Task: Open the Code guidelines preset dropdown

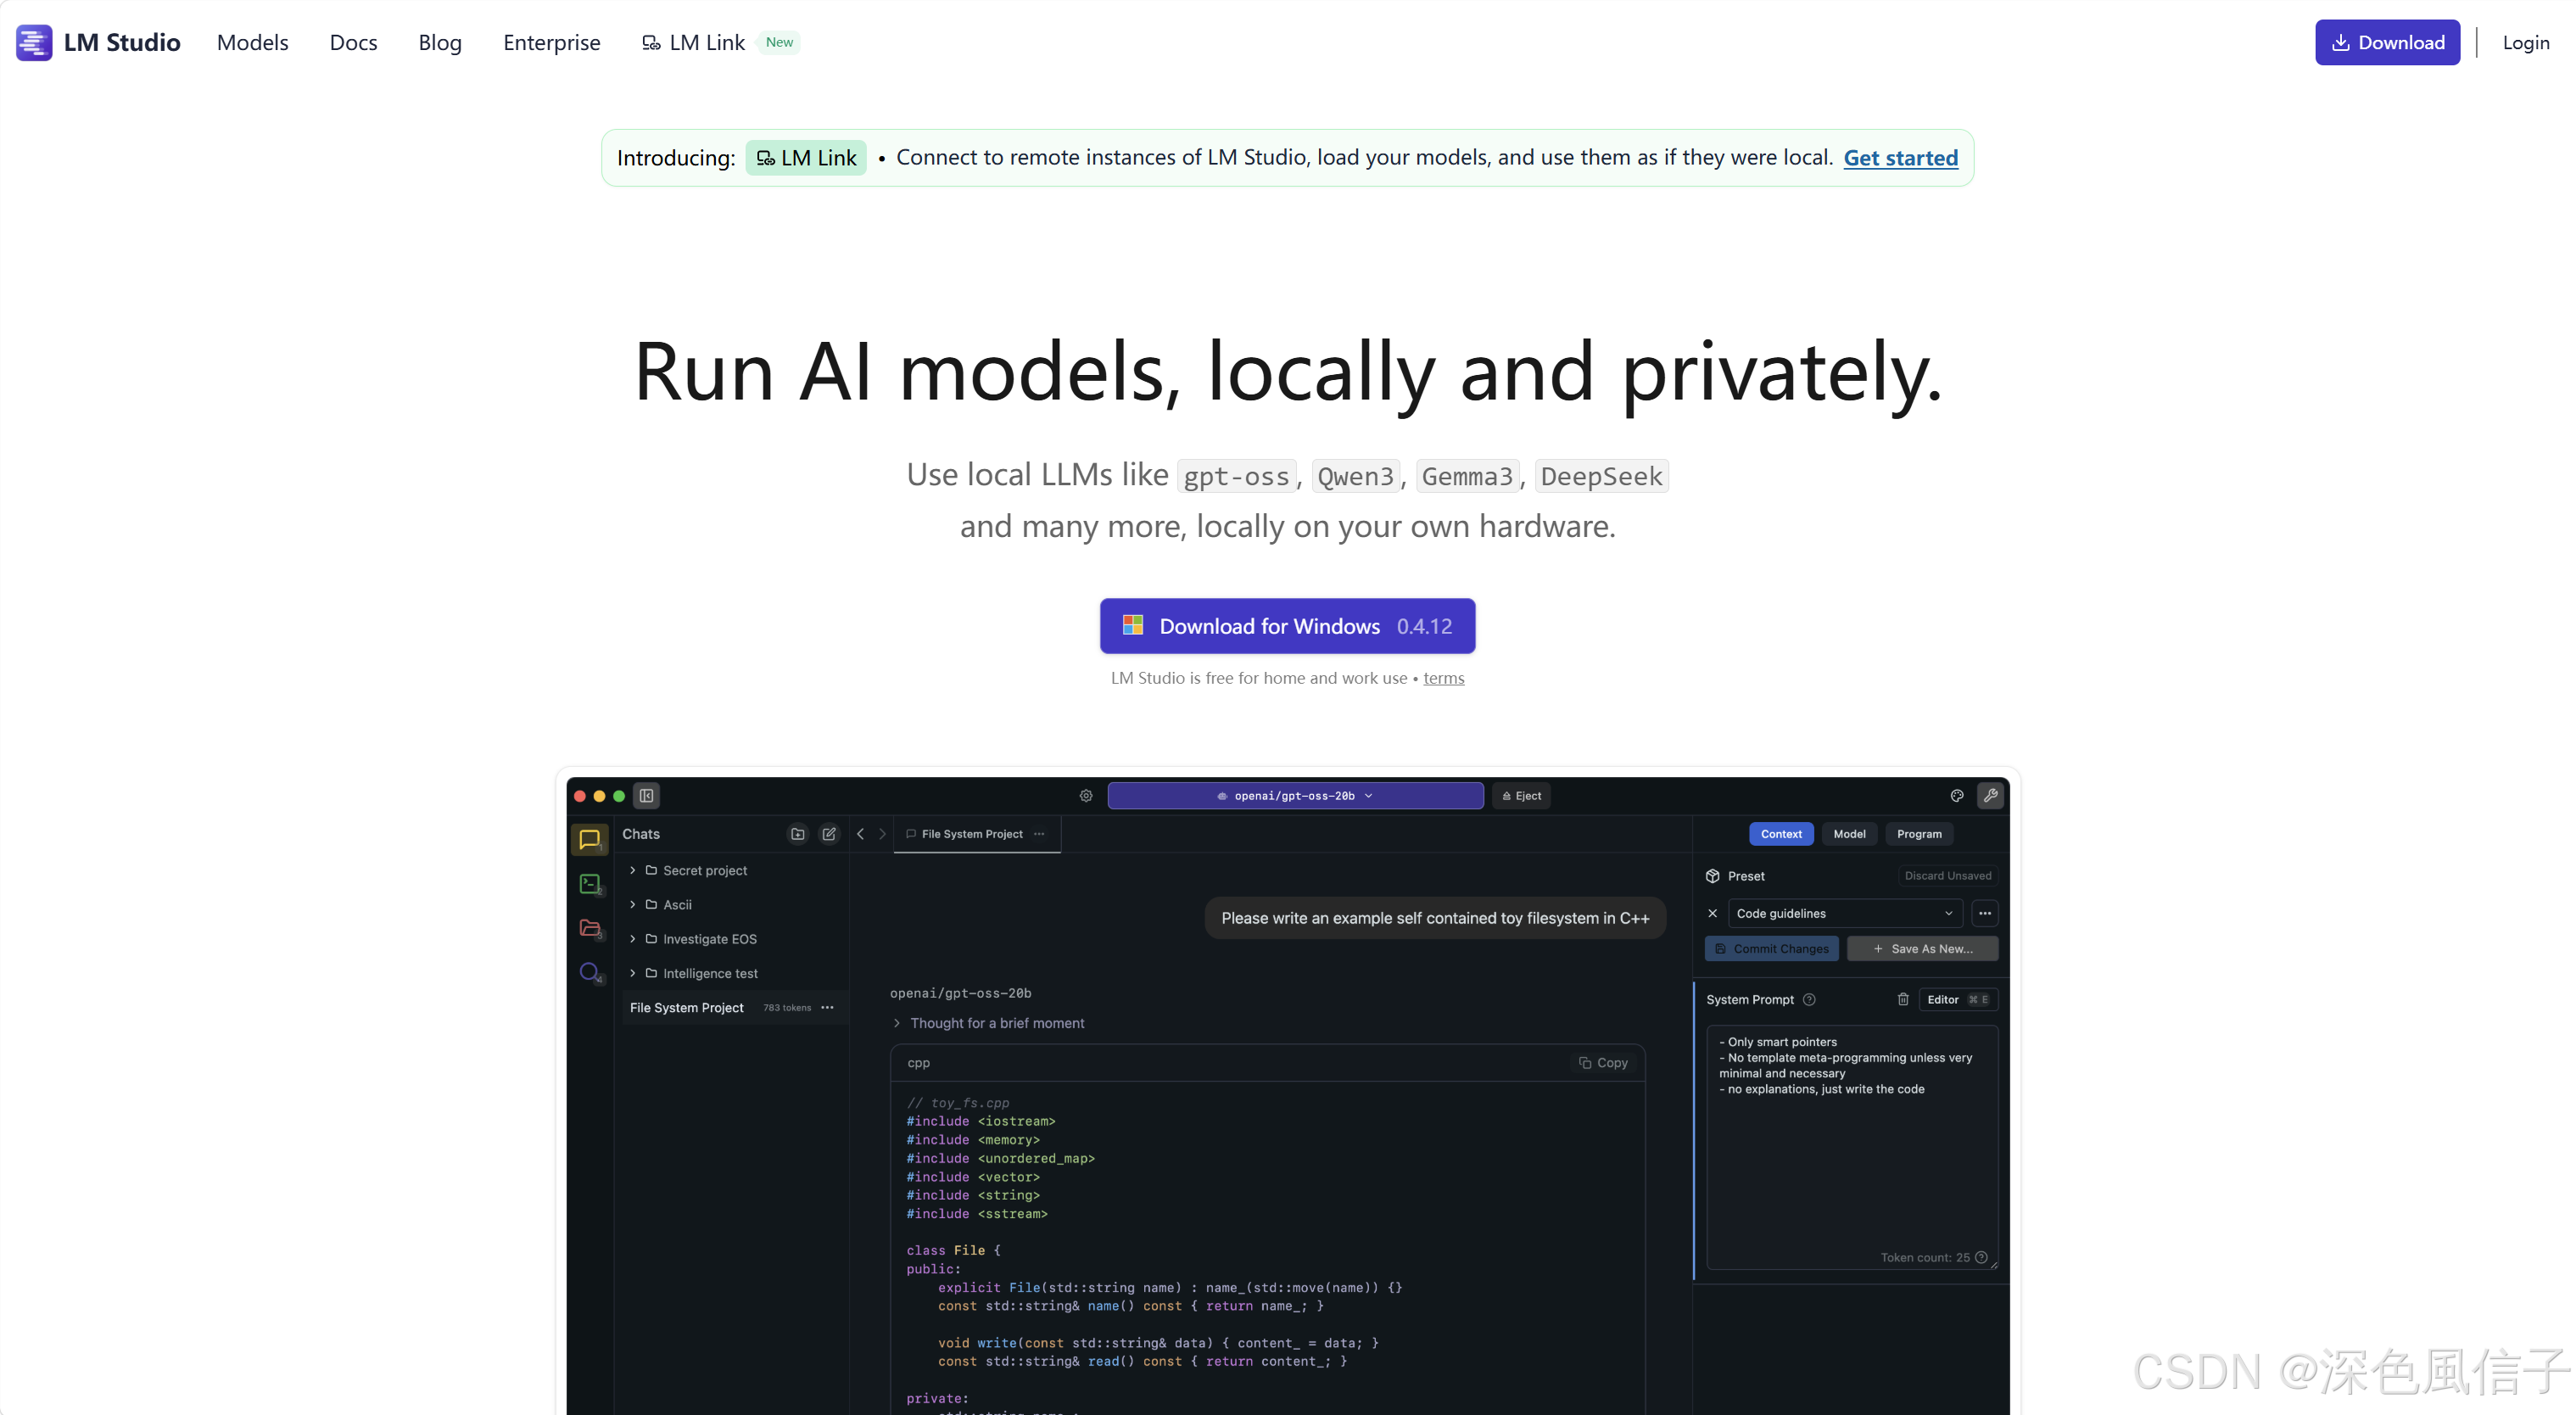Action: pos(1844,913)
